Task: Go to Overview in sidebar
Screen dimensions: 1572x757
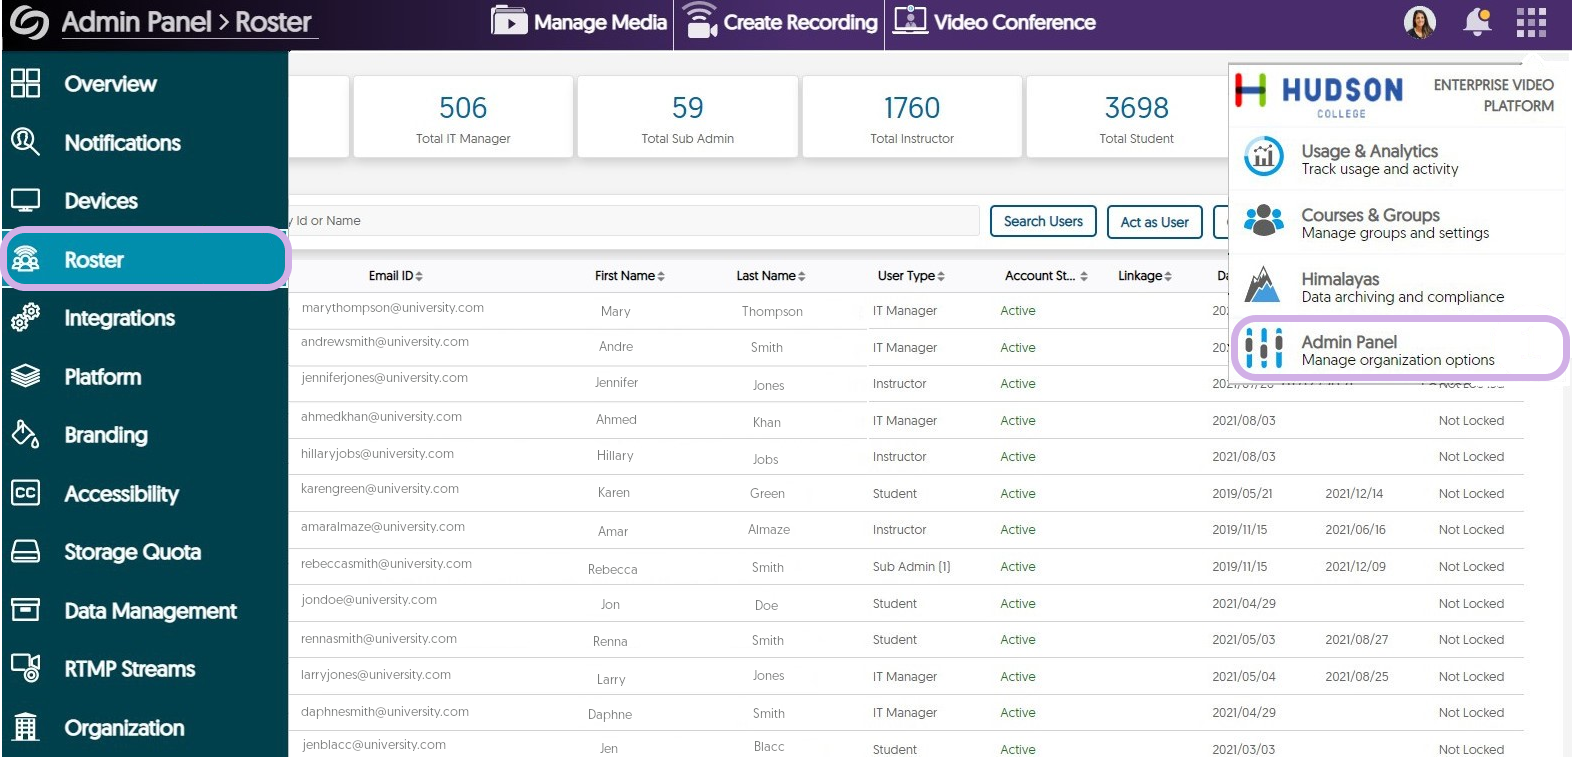Action: (110, 84)
